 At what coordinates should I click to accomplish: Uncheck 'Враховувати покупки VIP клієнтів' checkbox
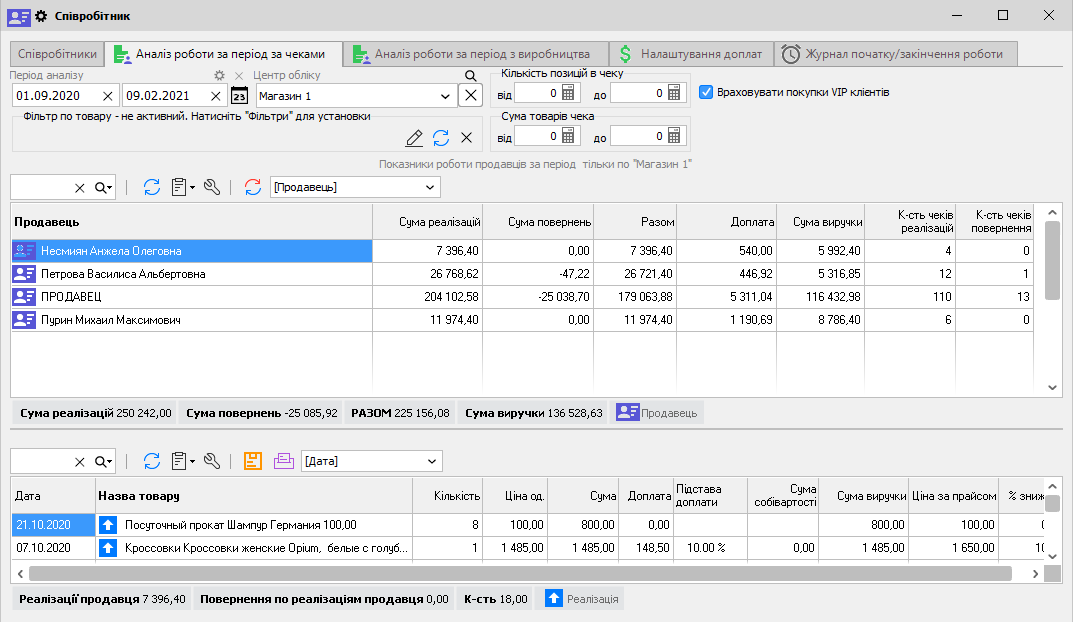coord(706,92)
